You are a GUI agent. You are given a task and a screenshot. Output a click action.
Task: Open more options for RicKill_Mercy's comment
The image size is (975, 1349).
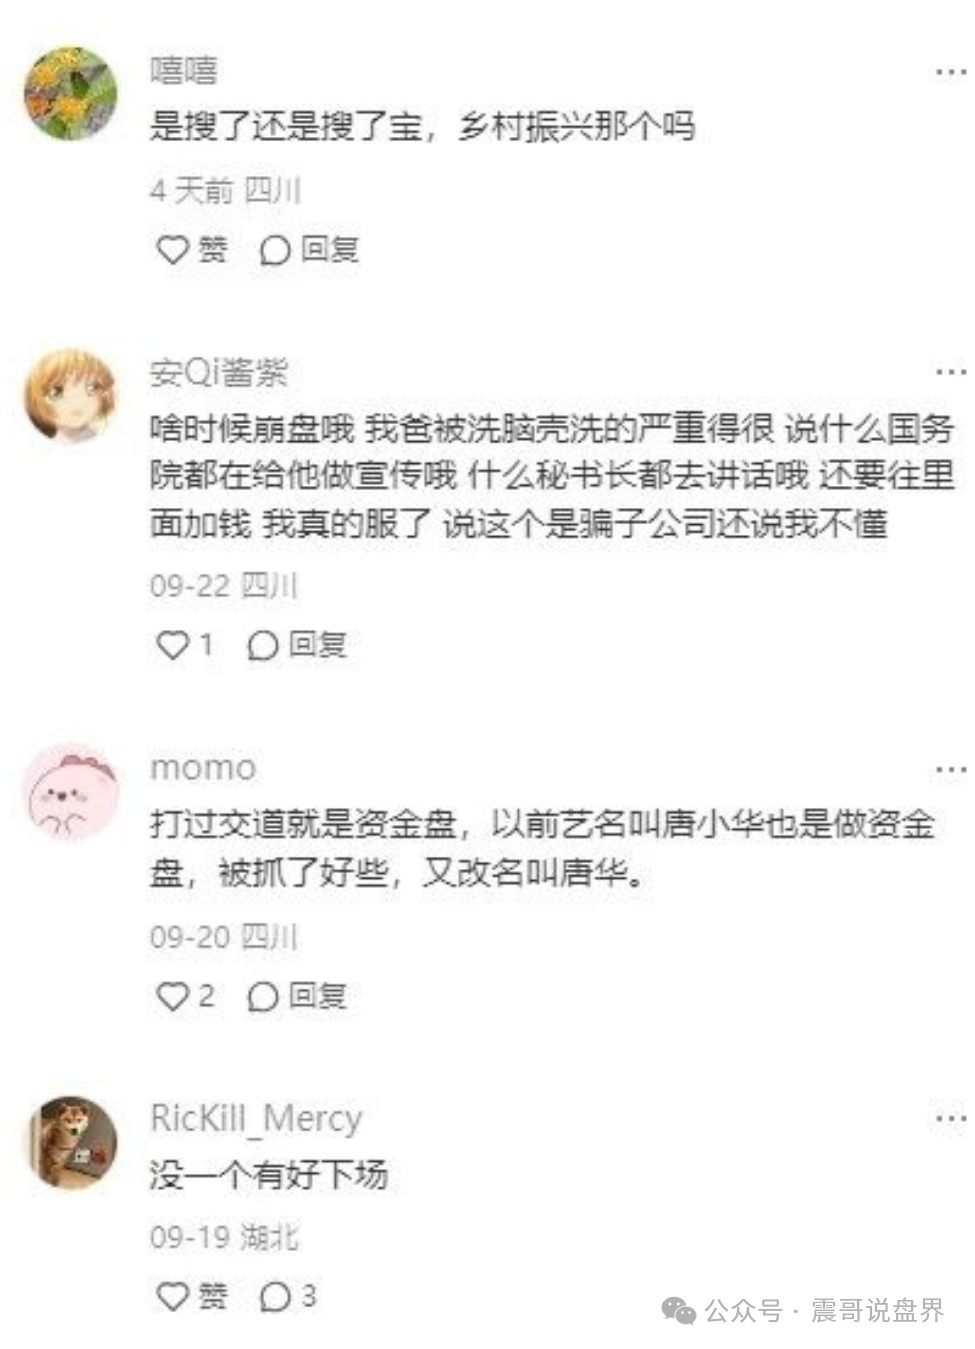click(x=950, y=1118)
